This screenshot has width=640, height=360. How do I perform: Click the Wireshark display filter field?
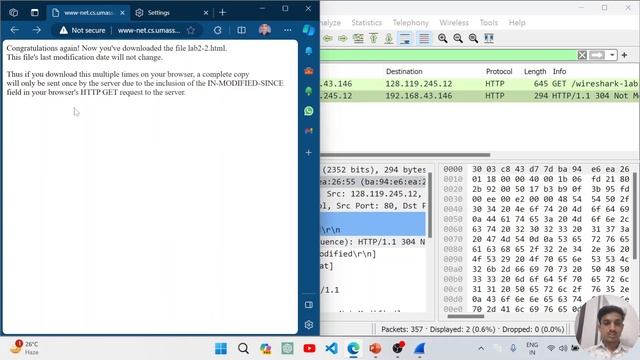click(x=448, y=55)
